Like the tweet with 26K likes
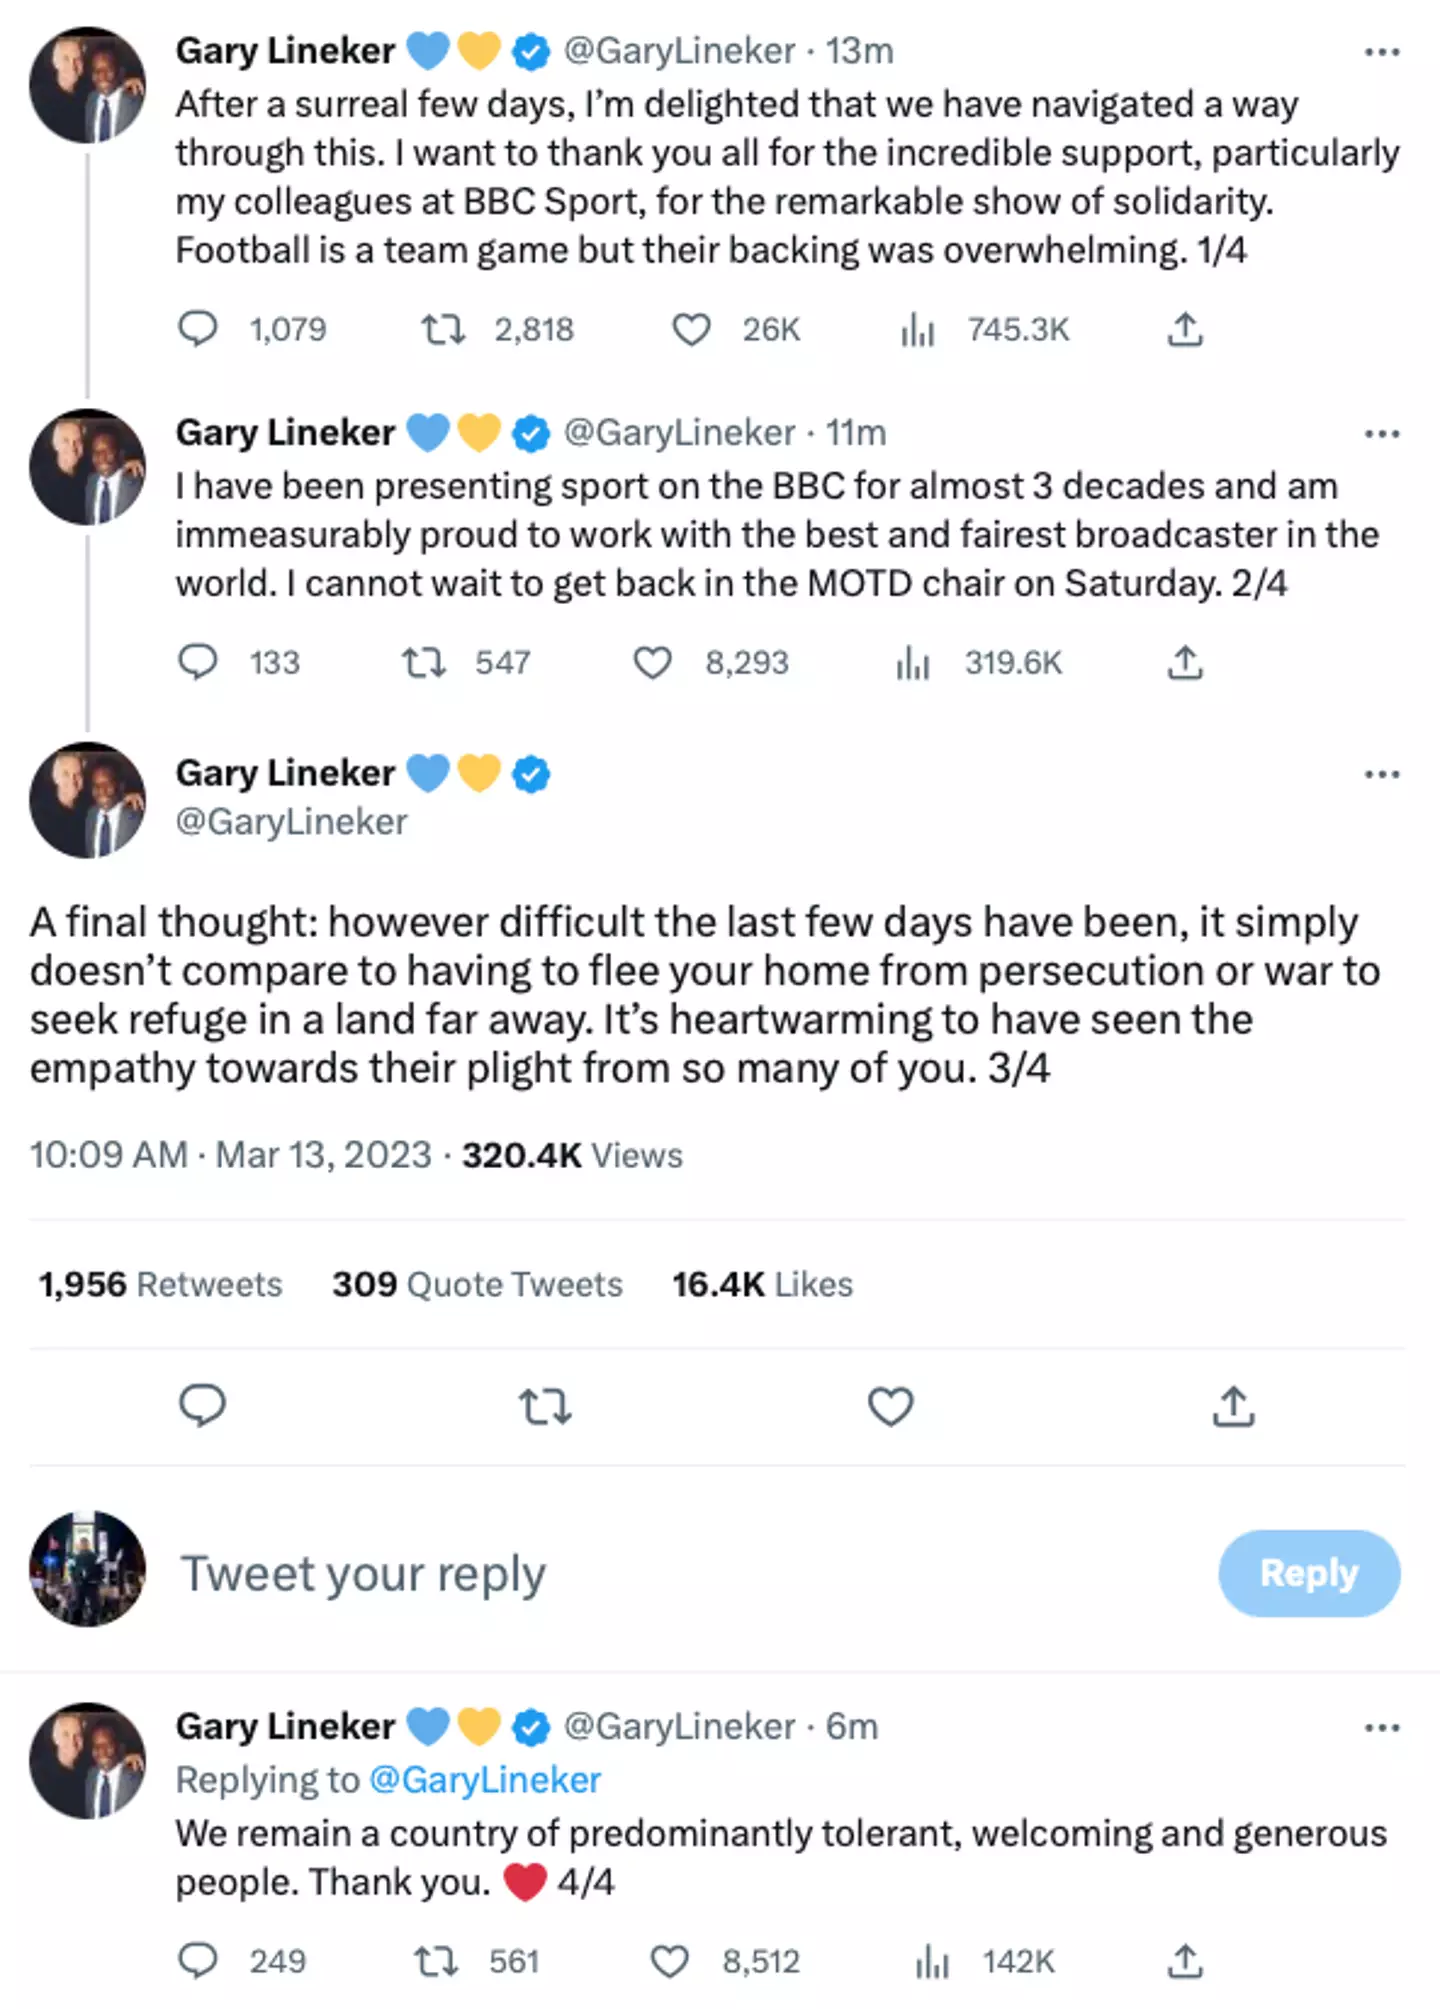The width and height of the screenshot is (1440, 2009). click(691, 329)
